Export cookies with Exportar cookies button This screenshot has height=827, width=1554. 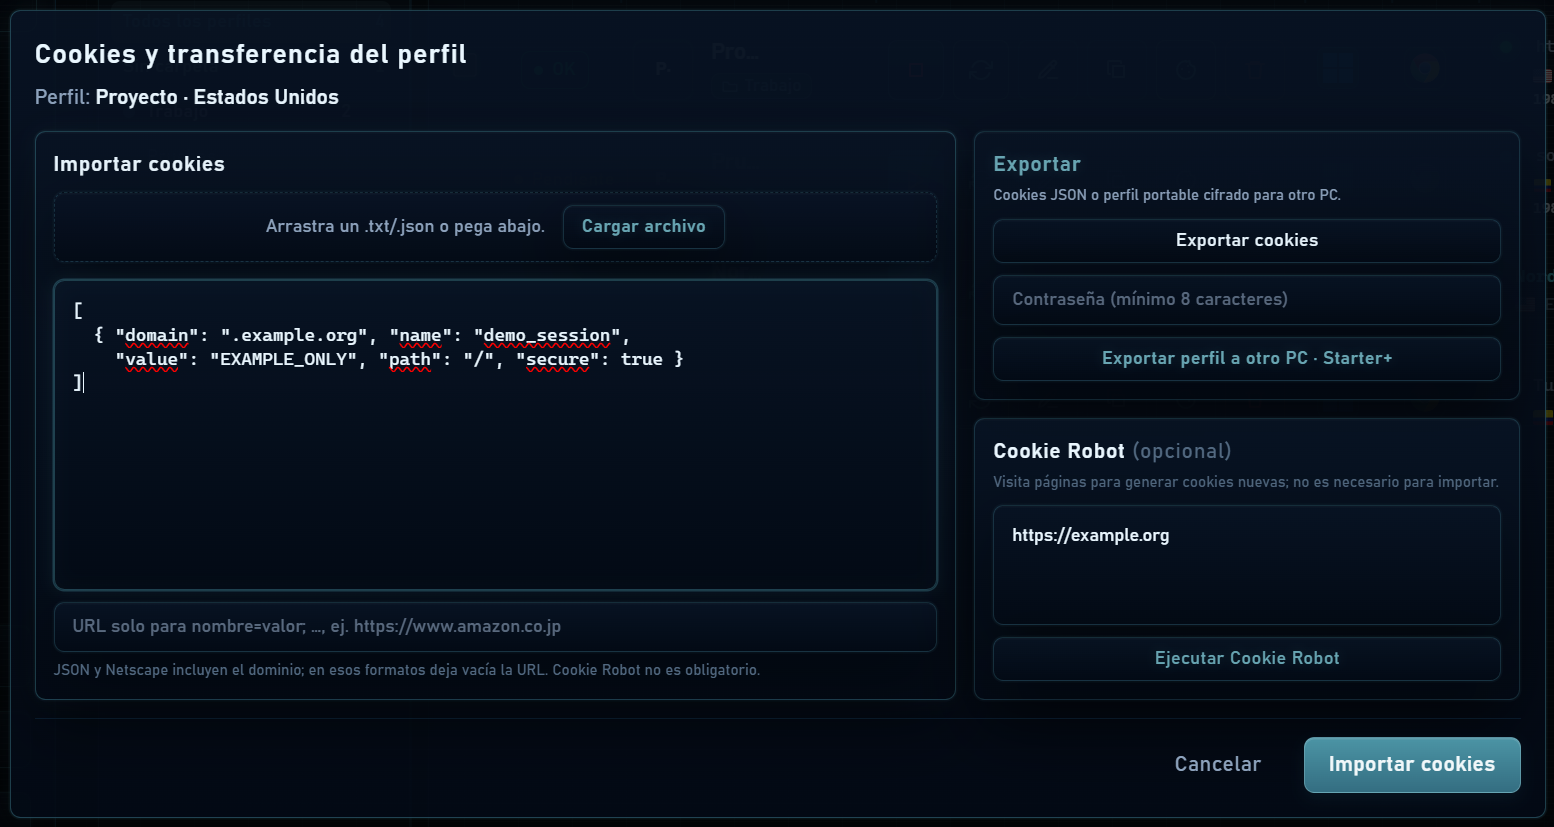1246,241
